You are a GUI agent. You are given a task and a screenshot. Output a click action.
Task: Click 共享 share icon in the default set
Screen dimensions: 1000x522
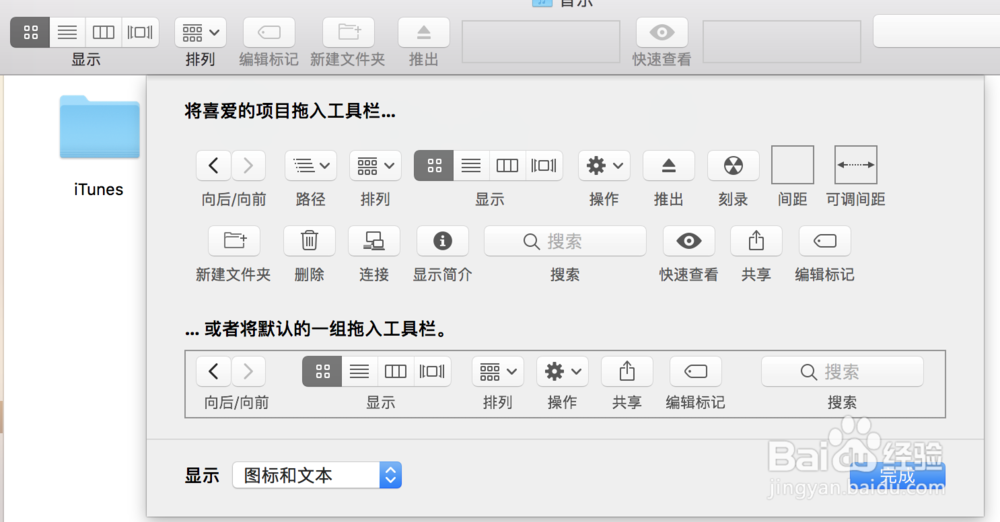point(627,371)
